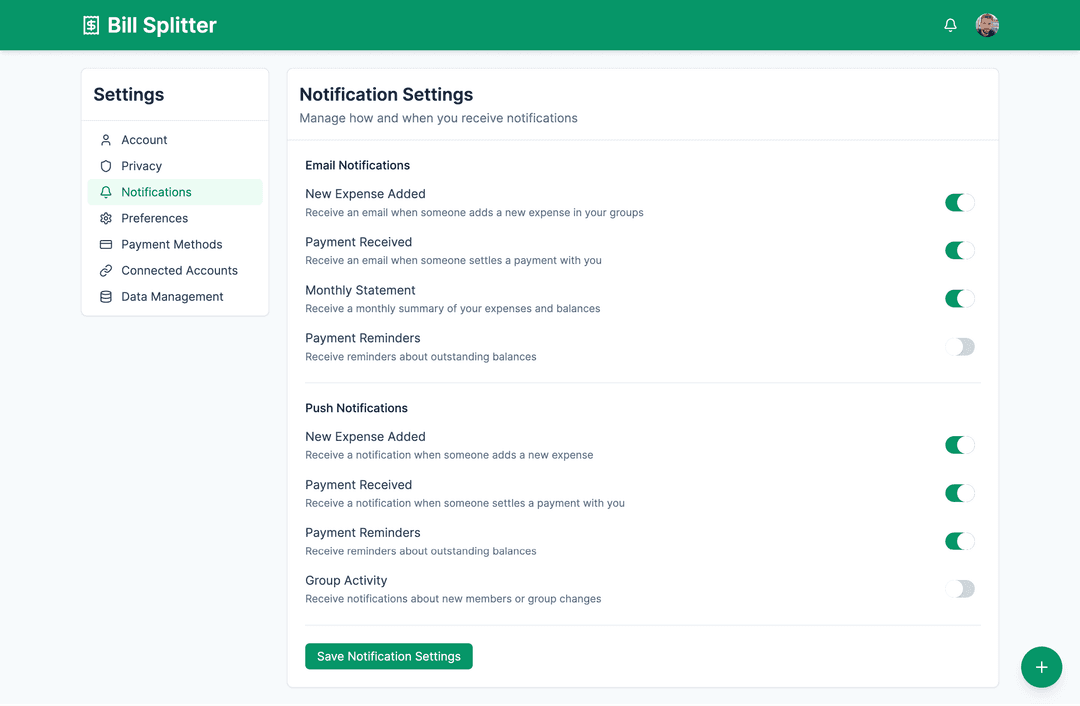Click the Notifications bell icon in sidebar
This screenshot has height=706, width=1080.
(105, 192)
